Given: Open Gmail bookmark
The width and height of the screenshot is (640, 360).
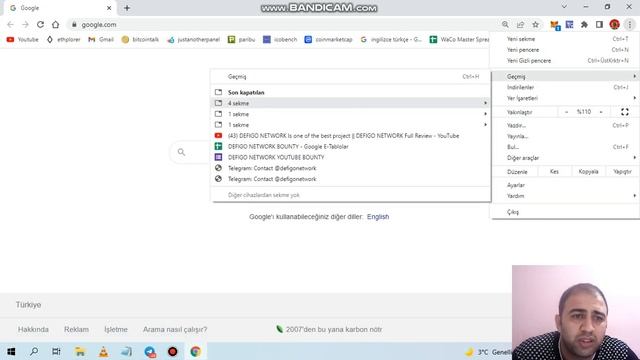Looking at the screenshot, I should 101,40.
